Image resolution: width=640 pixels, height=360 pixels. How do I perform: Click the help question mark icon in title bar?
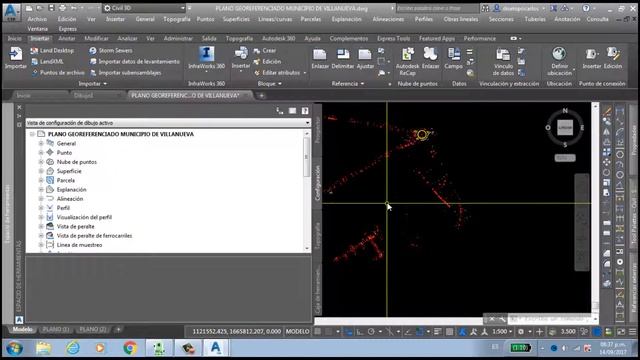(x=586, y=8)
